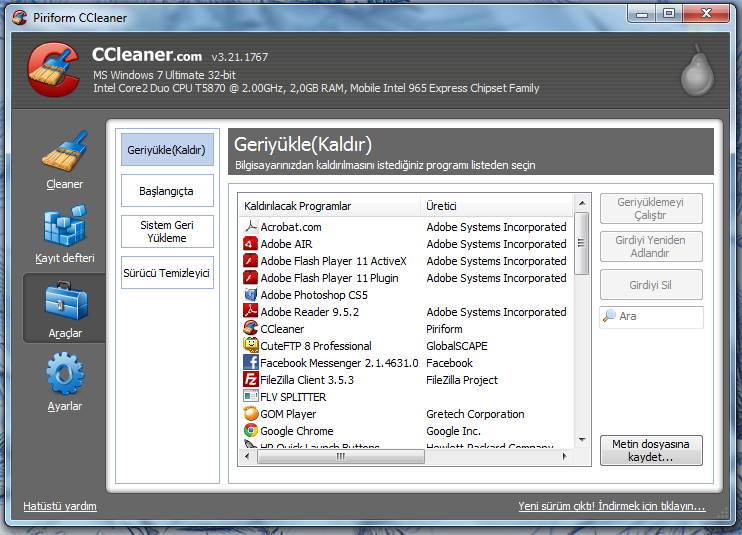Image resolution: width=742 pixels, height=535 pixels.
Task: Click the Google Chrome icon
Action: click(250, 430)
